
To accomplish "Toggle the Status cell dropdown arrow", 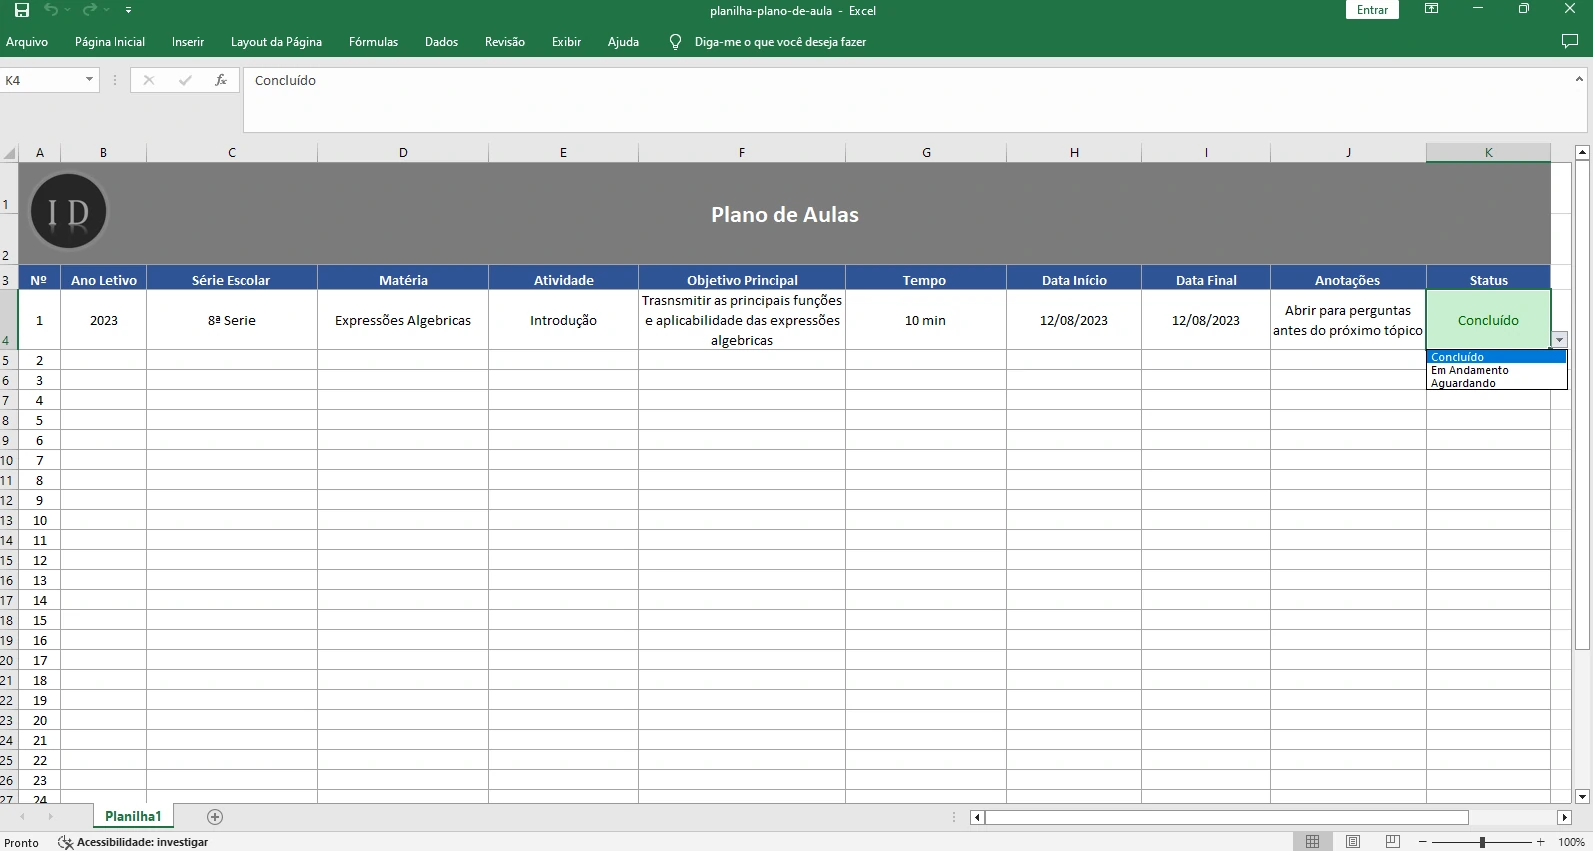I will coord(1559,340).
